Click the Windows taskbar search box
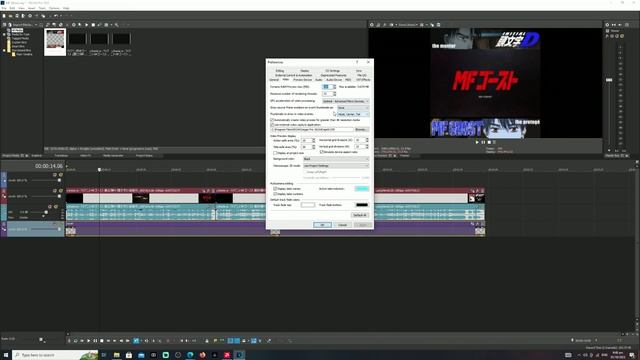 coord(55,355)
